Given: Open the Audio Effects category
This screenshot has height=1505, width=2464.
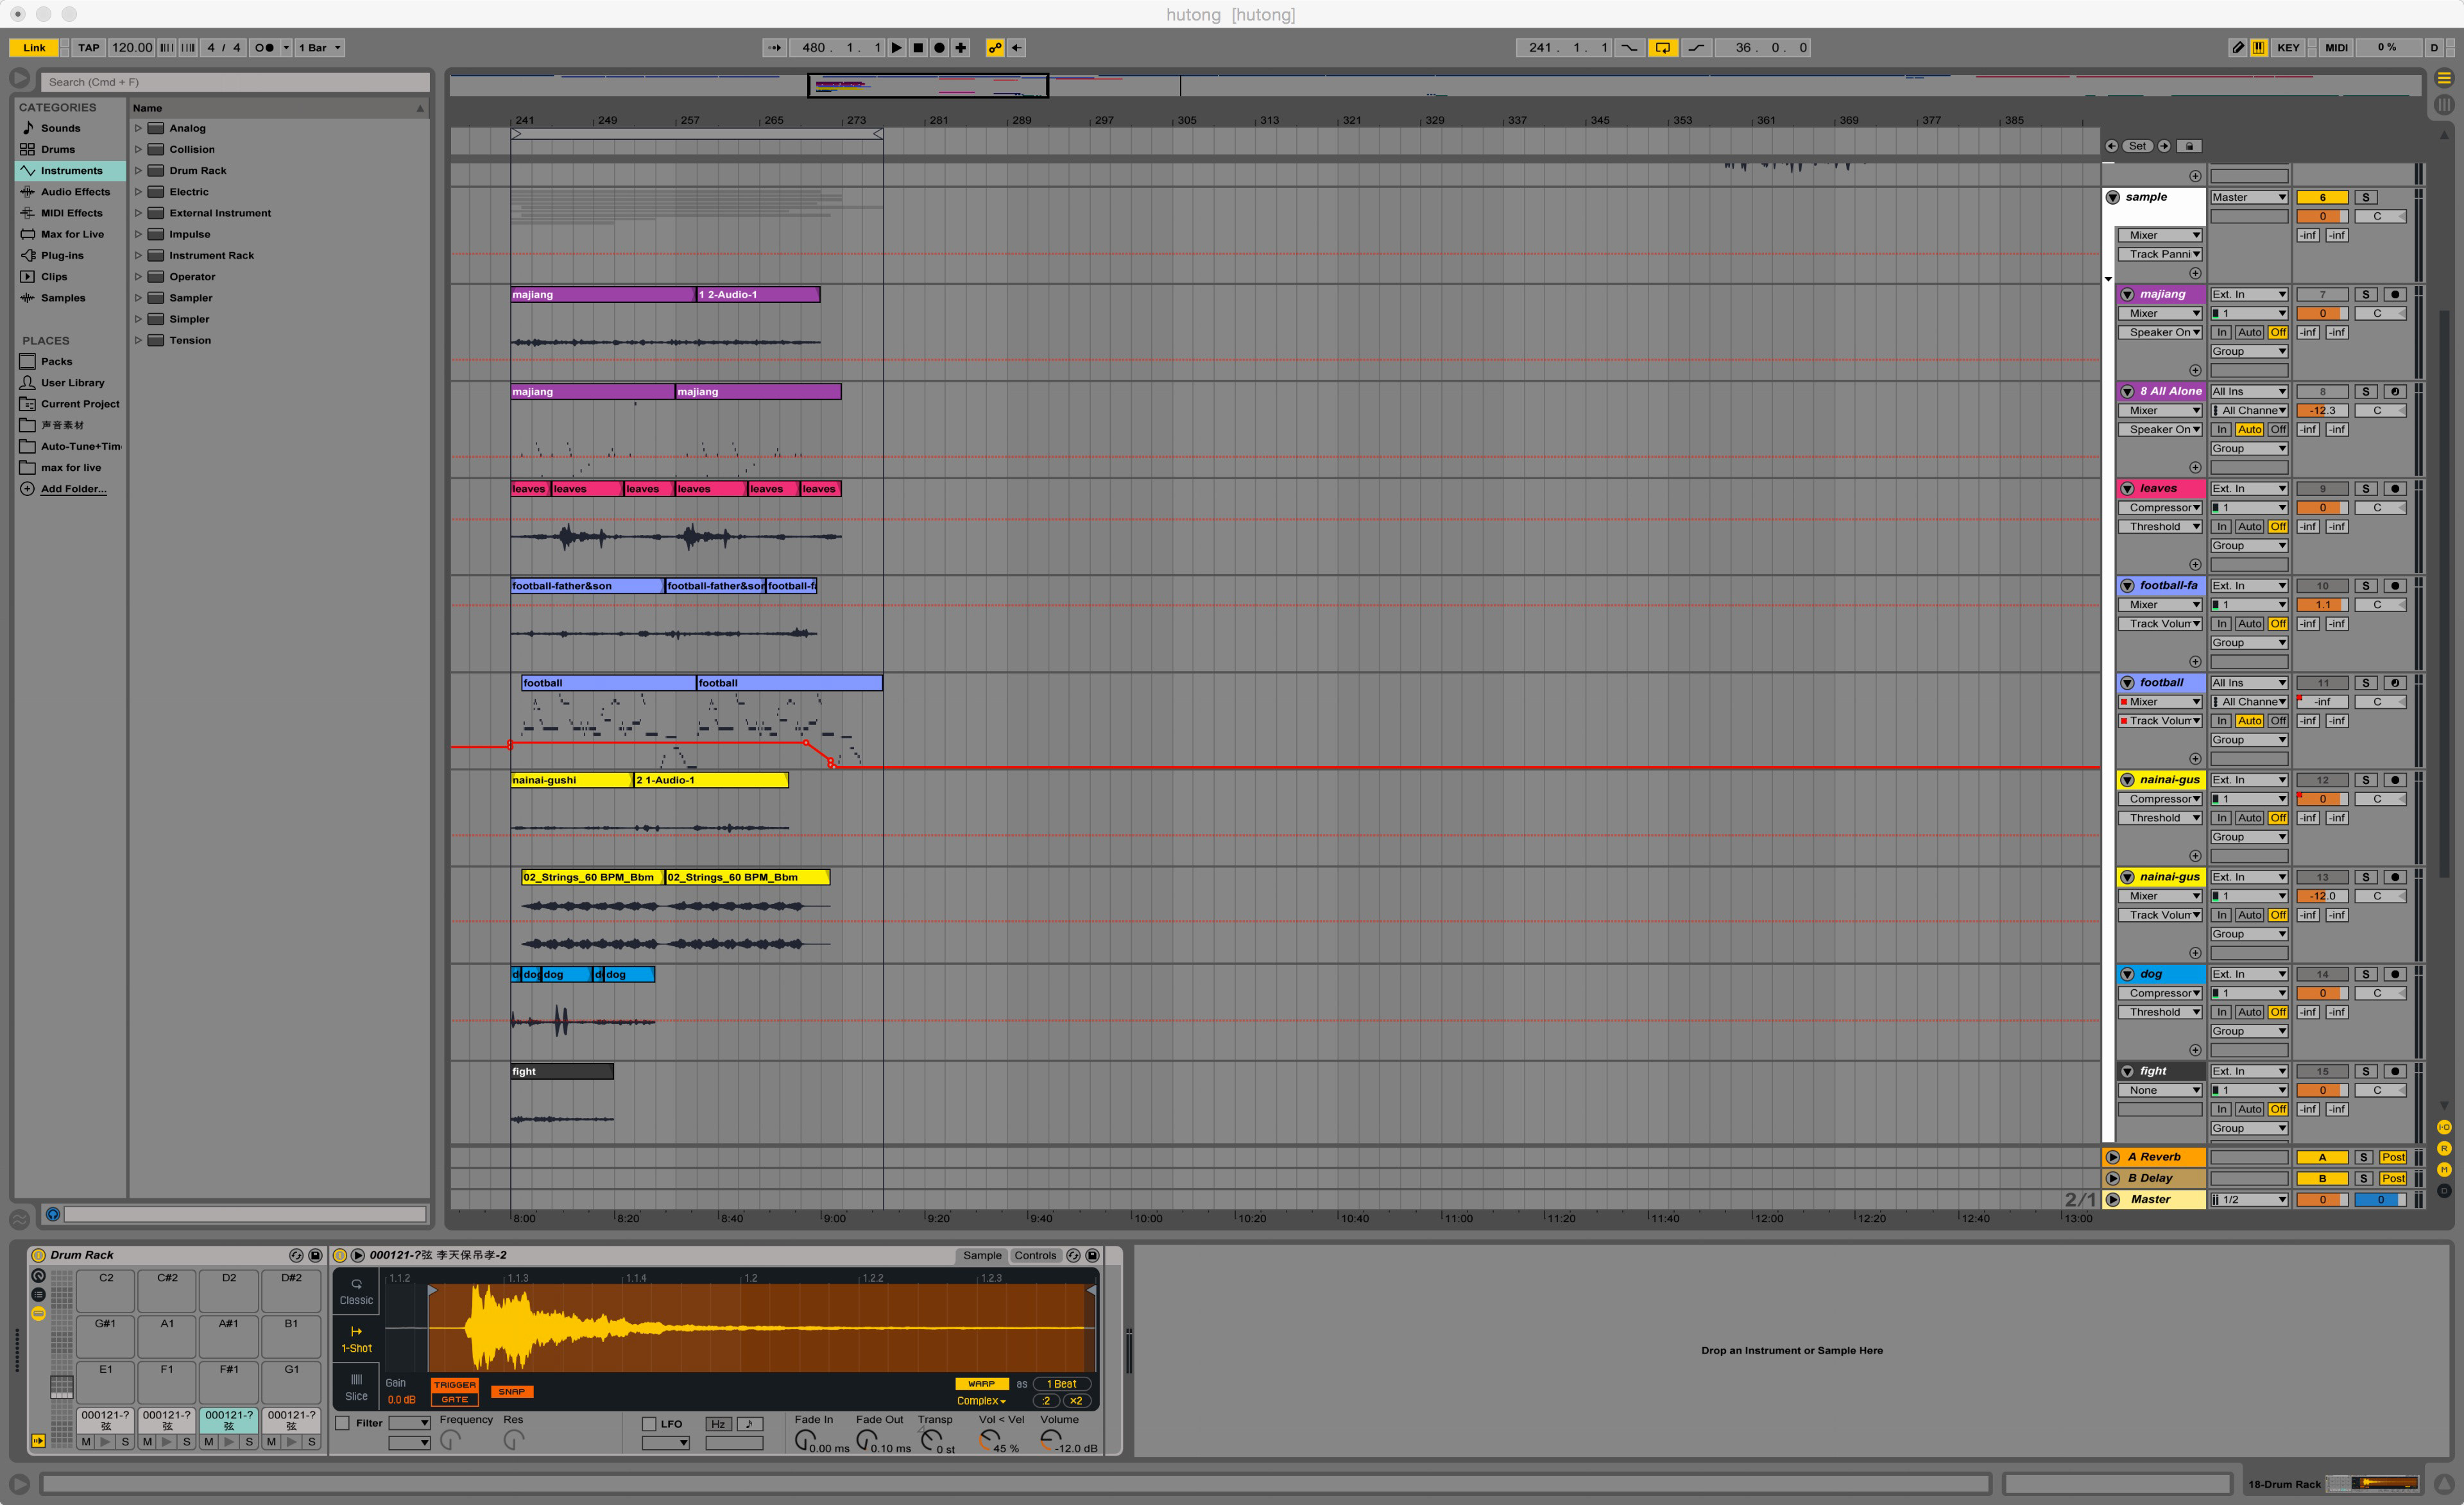Looking at the screenshot, I should point(75,191).
